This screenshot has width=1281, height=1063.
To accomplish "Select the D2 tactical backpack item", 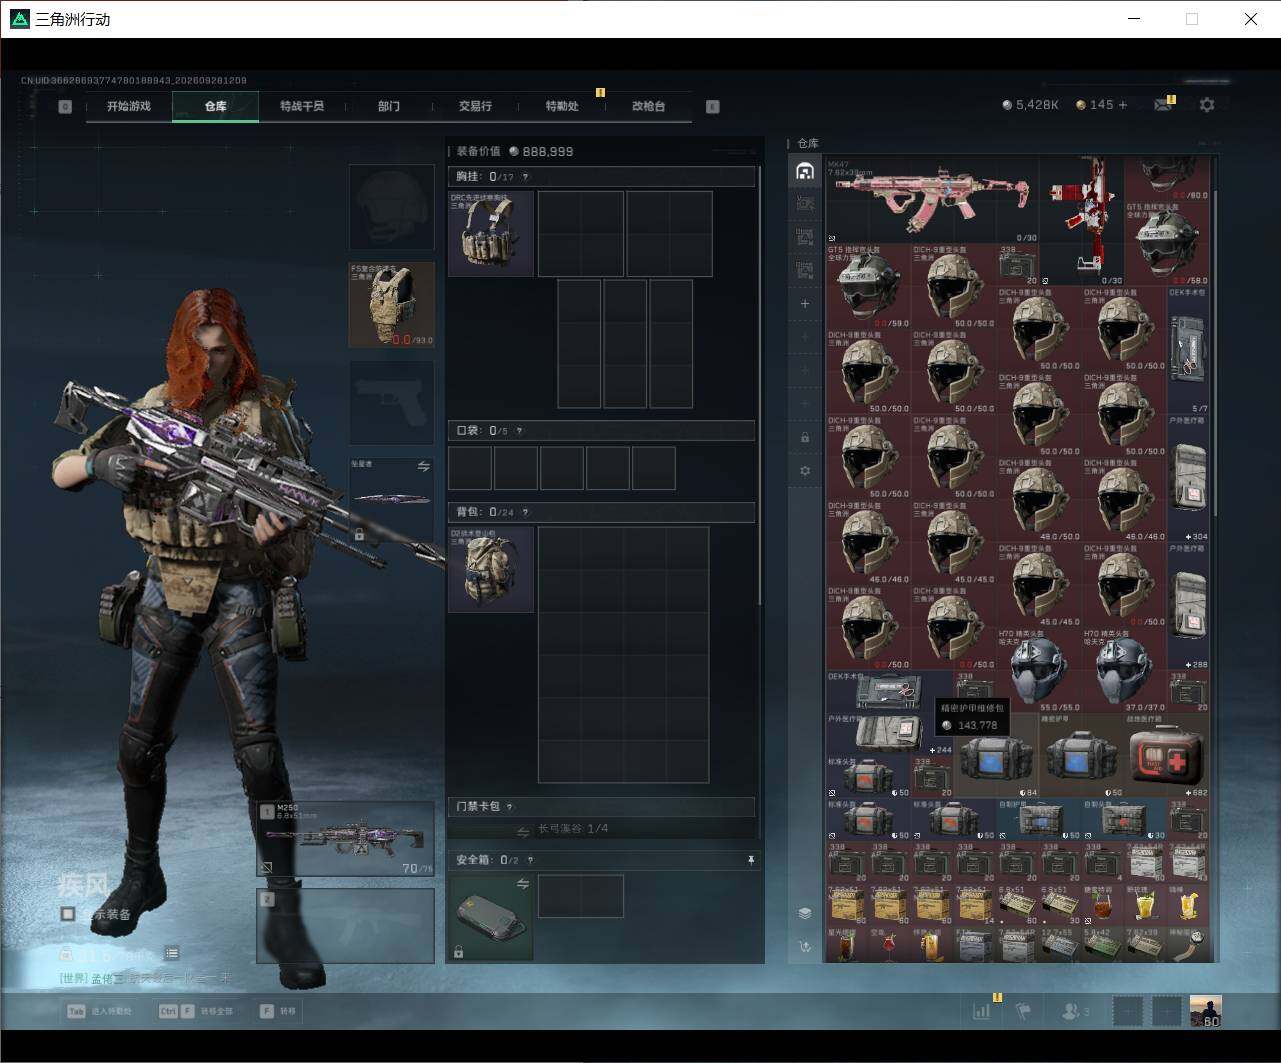I will 491,570.
